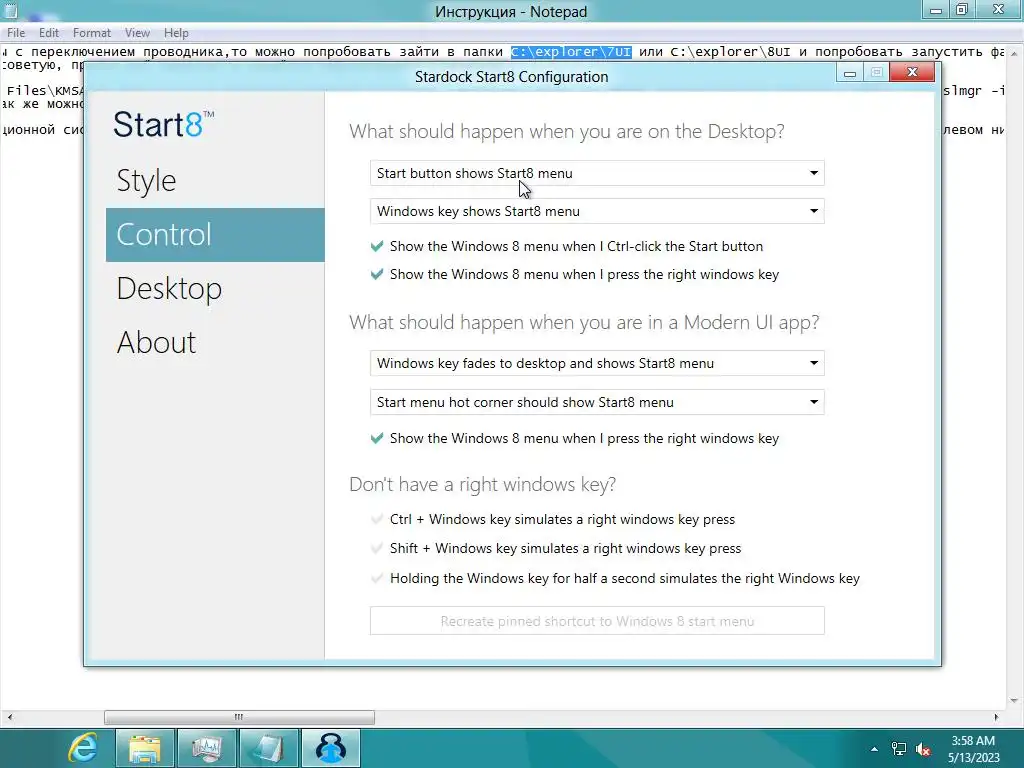The height and width of the screenshot is (768, 1024).
Task: Open Notepad Format menu
Action: click(91, 33)
